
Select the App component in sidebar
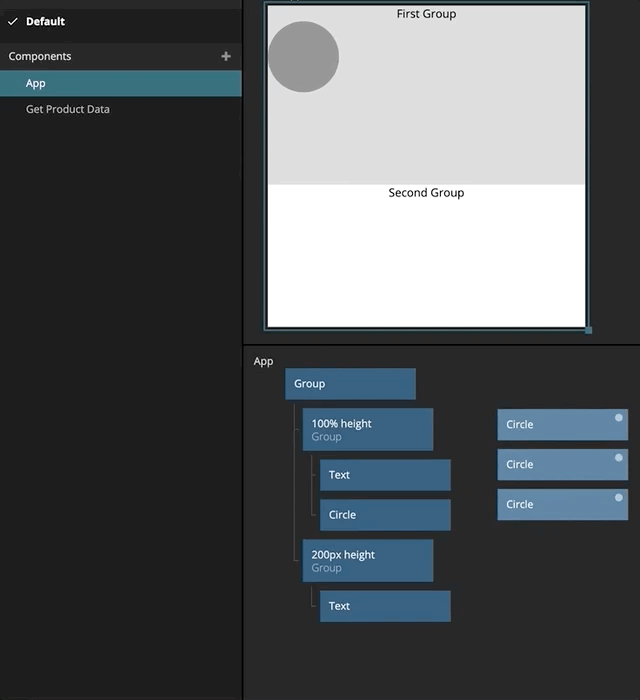pos(36,84)
